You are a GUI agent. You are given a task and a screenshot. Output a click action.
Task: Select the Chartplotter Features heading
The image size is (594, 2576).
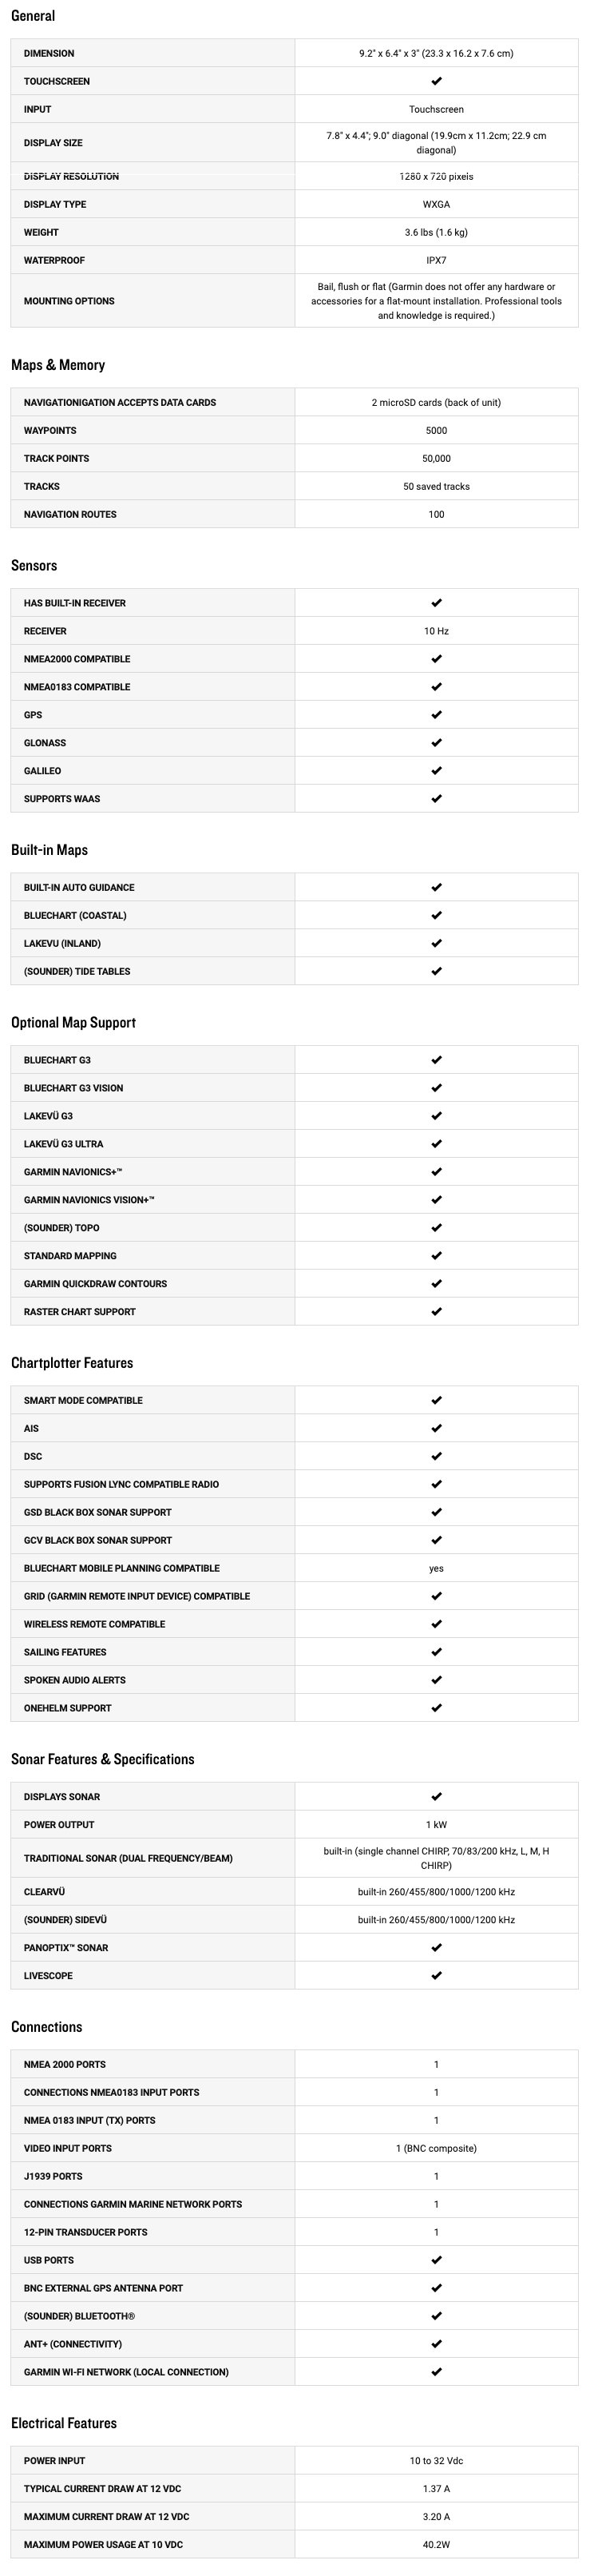pyautogui.click(x=72, y=1363)
